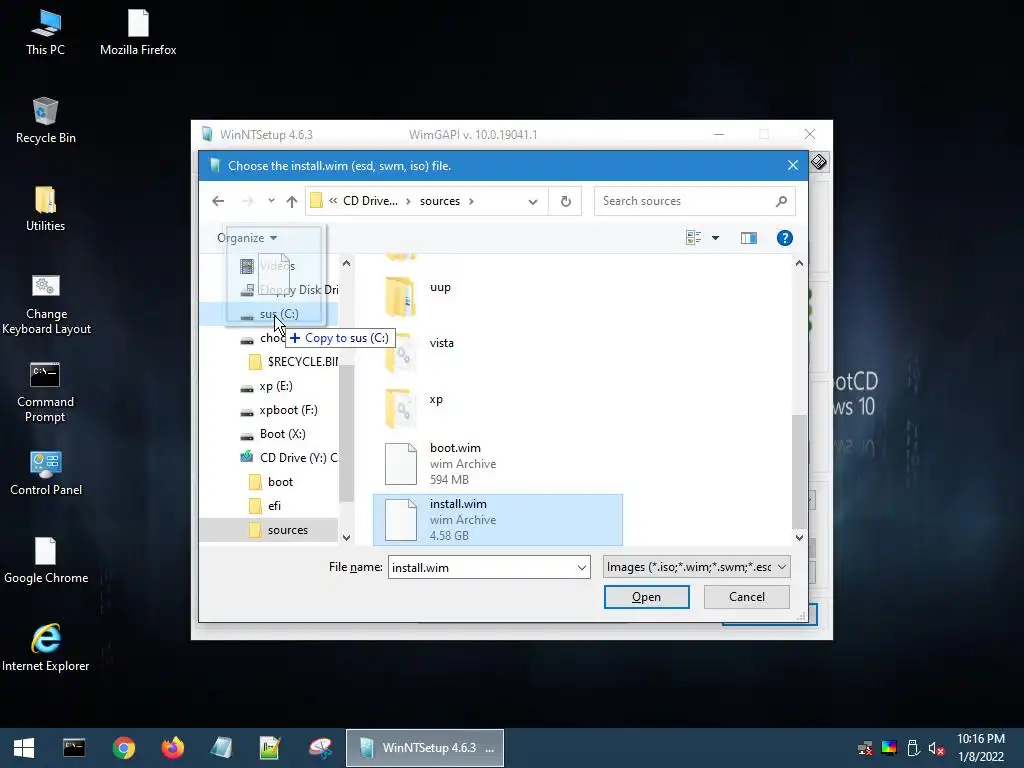Click the network tray icon
The width and height of the screenshot is (1024, 768).
click(865, 748)
